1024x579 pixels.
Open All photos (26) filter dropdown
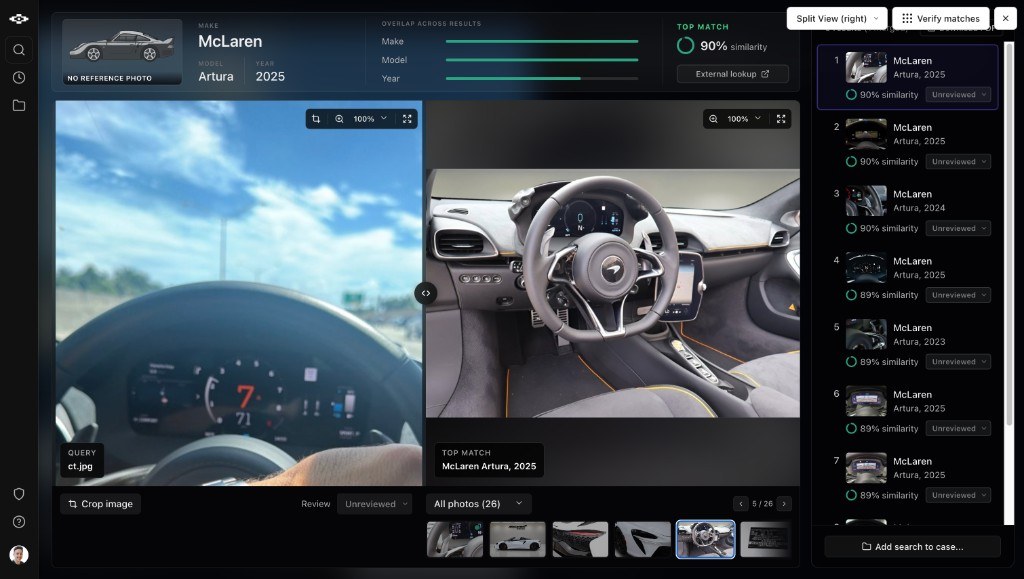point(479,504)
